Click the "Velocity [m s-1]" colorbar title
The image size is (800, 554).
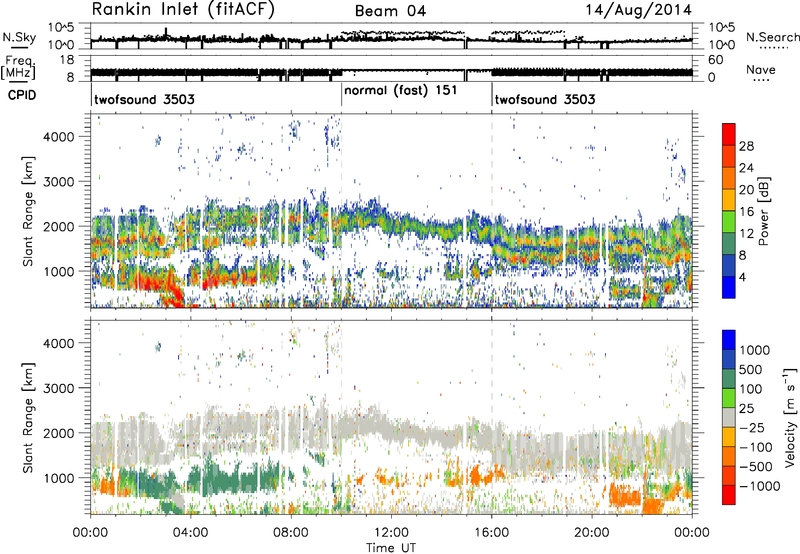(x=790, y=416)
